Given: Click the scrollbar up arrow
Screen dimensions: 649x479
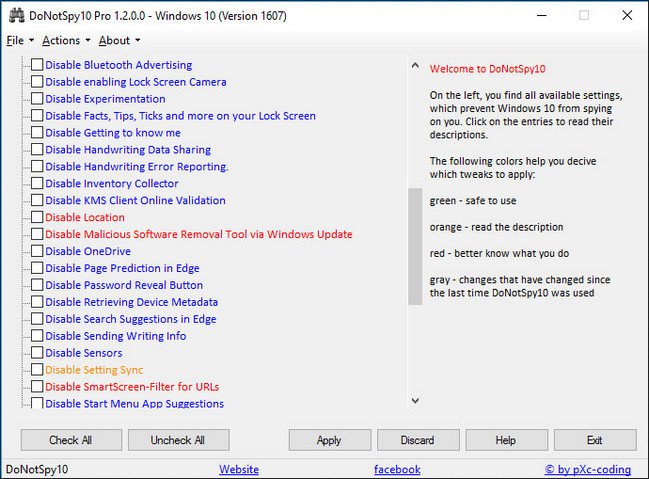Looking at the screenshot, I should (415, 65).
